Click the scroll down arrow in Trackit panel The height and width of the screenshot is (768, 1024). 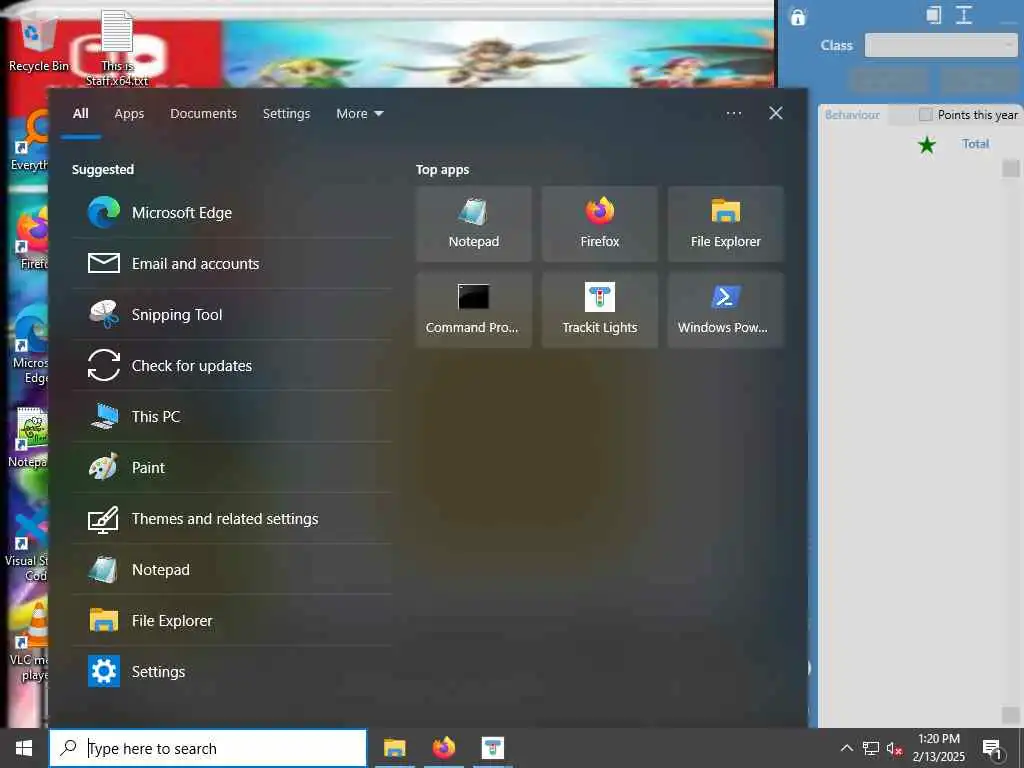[1010, 715]
